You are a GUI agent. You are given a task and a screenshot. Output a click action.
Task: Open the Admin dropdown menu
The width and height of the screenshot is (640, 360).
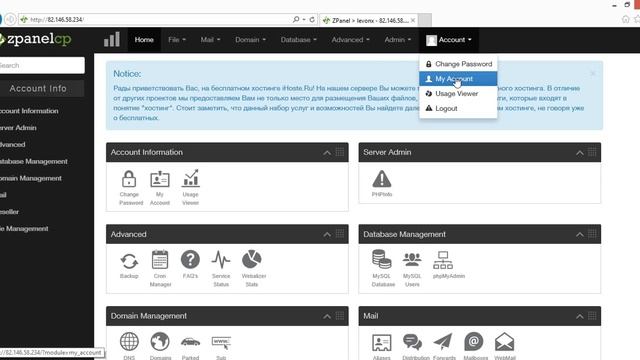[x=398, y=40]
